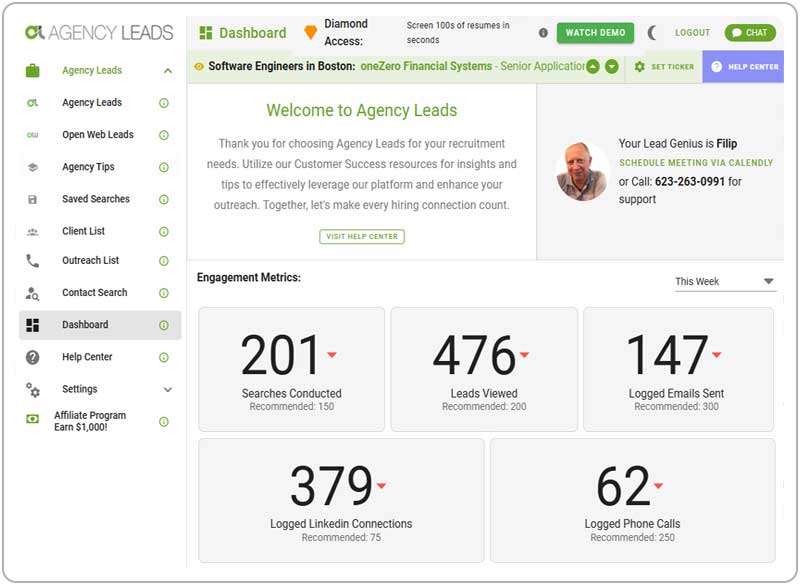The height and width of the screenshot is (584, 800).
Task: Click the Contact Search person-magnifier icon
Action: tap(32, 293)
